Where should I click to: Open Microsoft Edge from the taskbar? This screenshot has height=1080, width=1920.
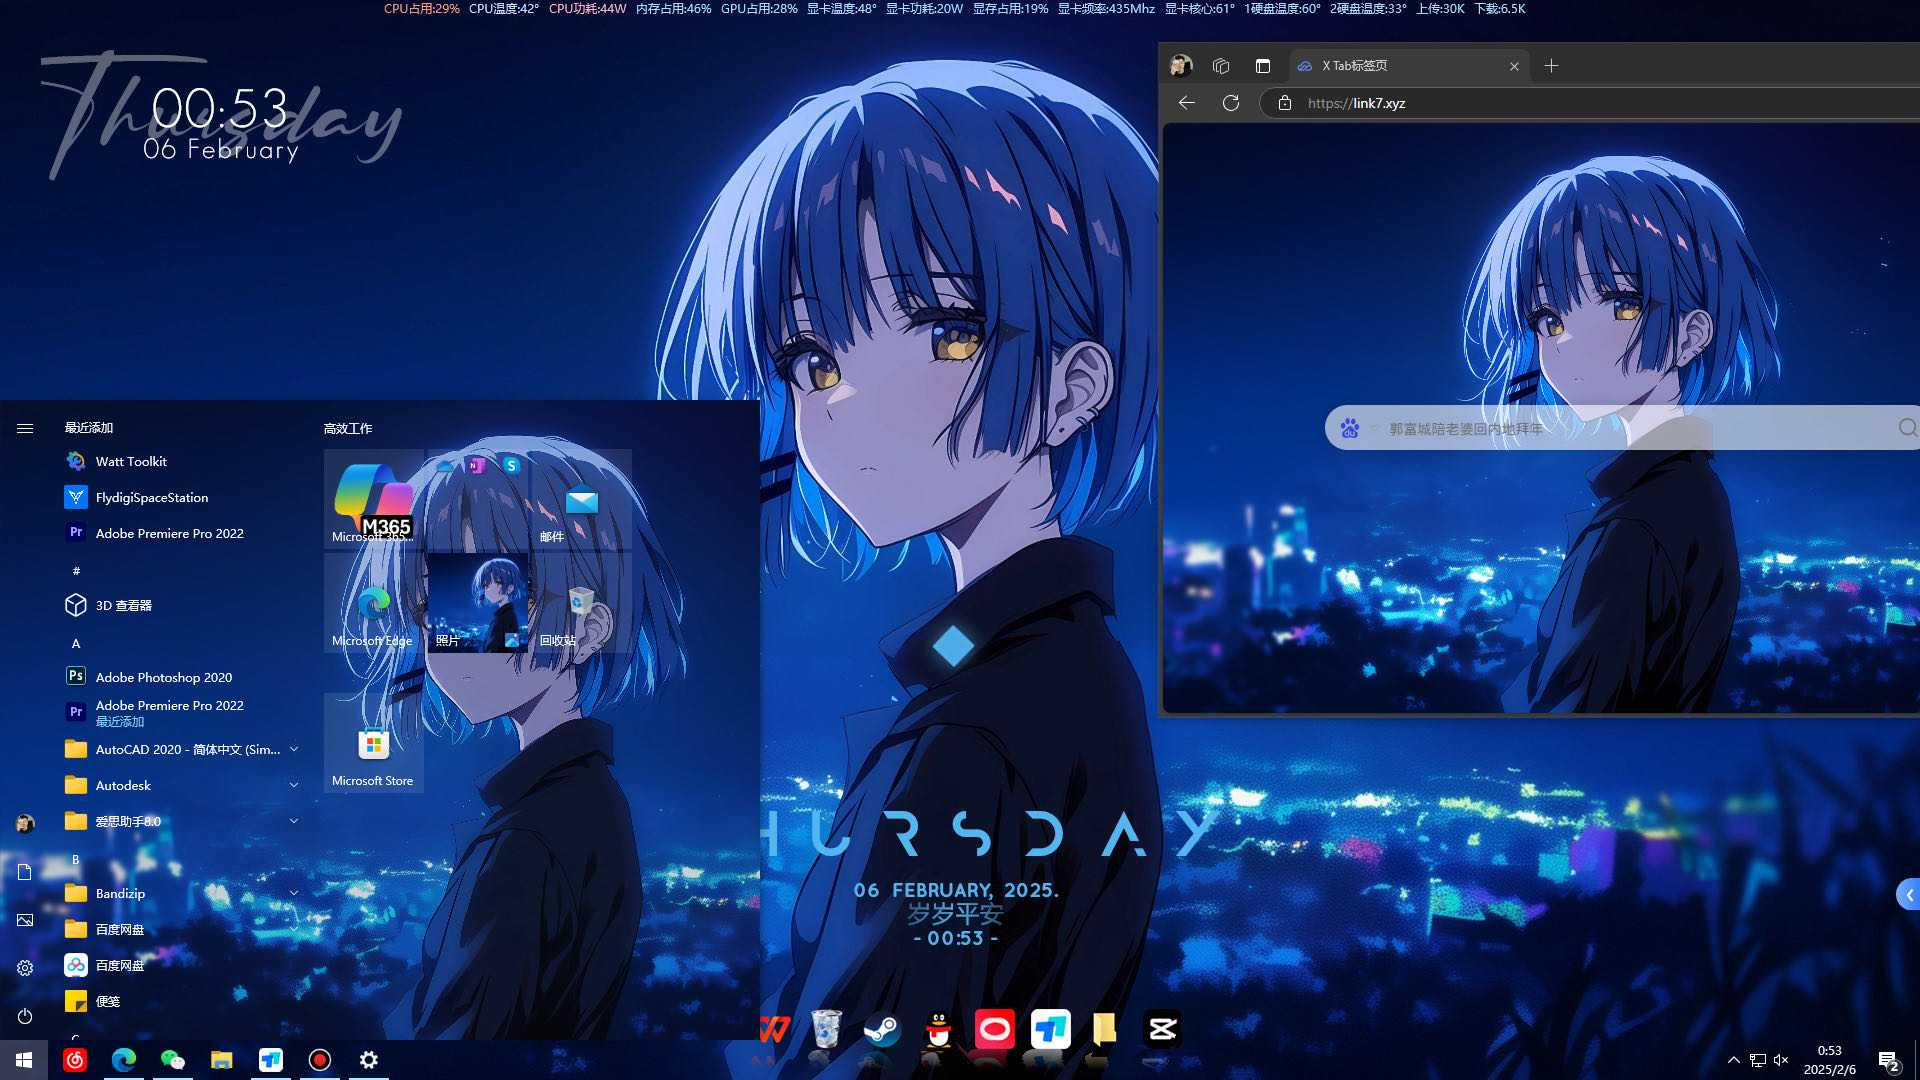point(124,1060)
